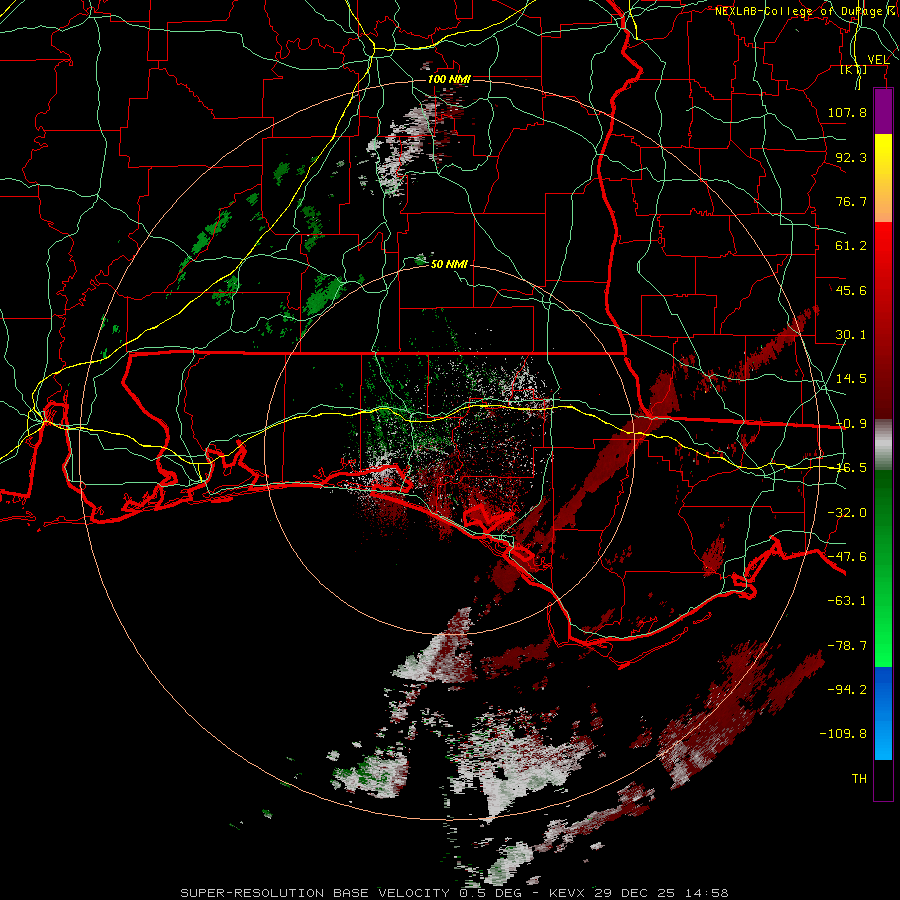Image resolution: width=900 pixels, height=900 pixels.
Task: Click the 30.1 value on velocity scale
Action: (851, 335)
